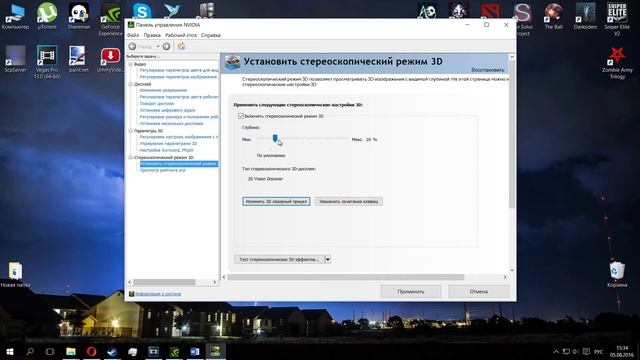This screenshot has width=640, height=360.
Task: Open the stereoscopic test dropdown arrow
Action: pyautogui.click(x=327, y=260)
